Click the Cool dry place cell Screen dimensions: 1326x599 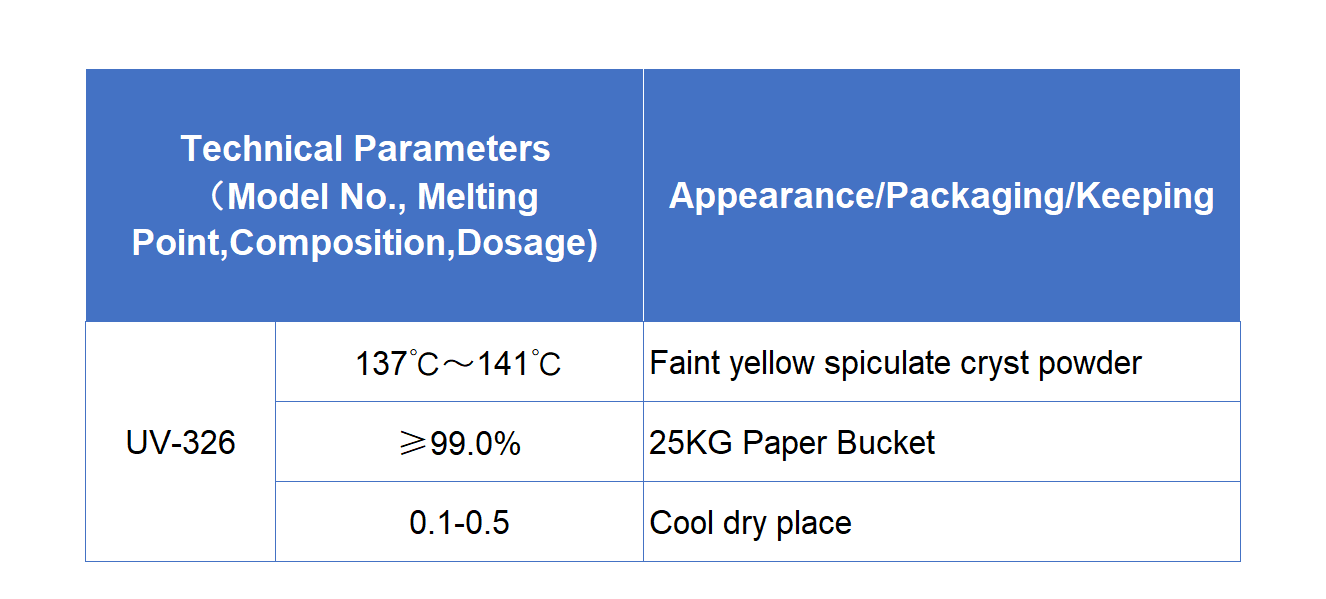tap(942, 522)
